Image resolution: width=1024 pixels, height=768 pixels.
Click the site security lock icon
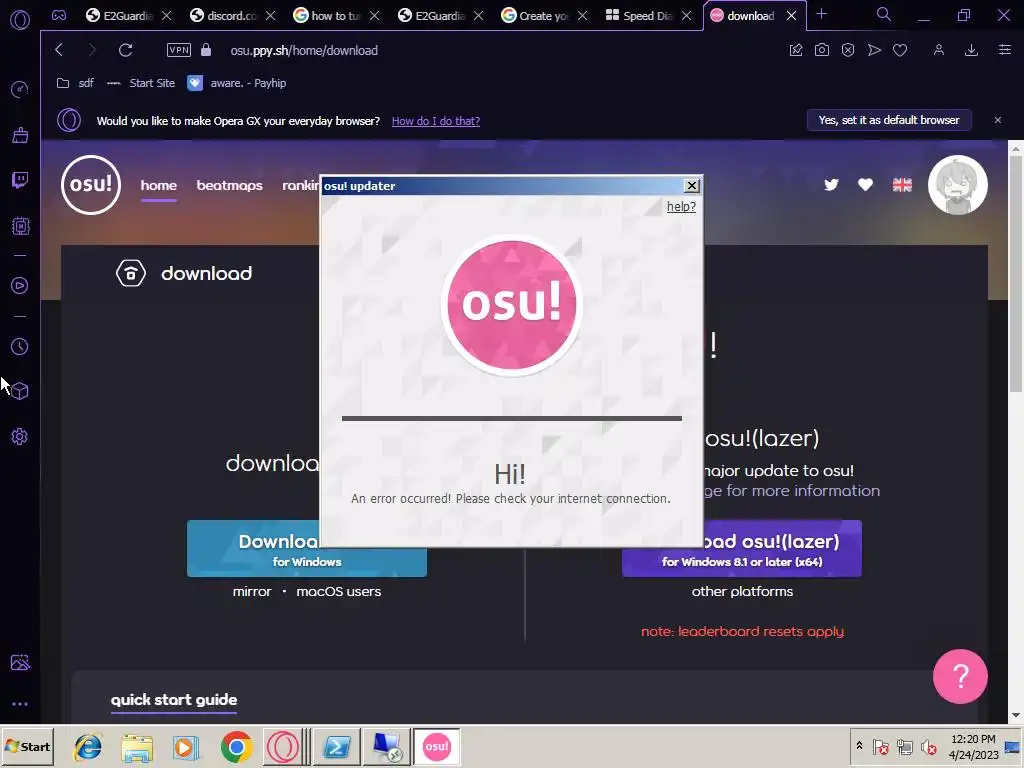coord(206,50)
